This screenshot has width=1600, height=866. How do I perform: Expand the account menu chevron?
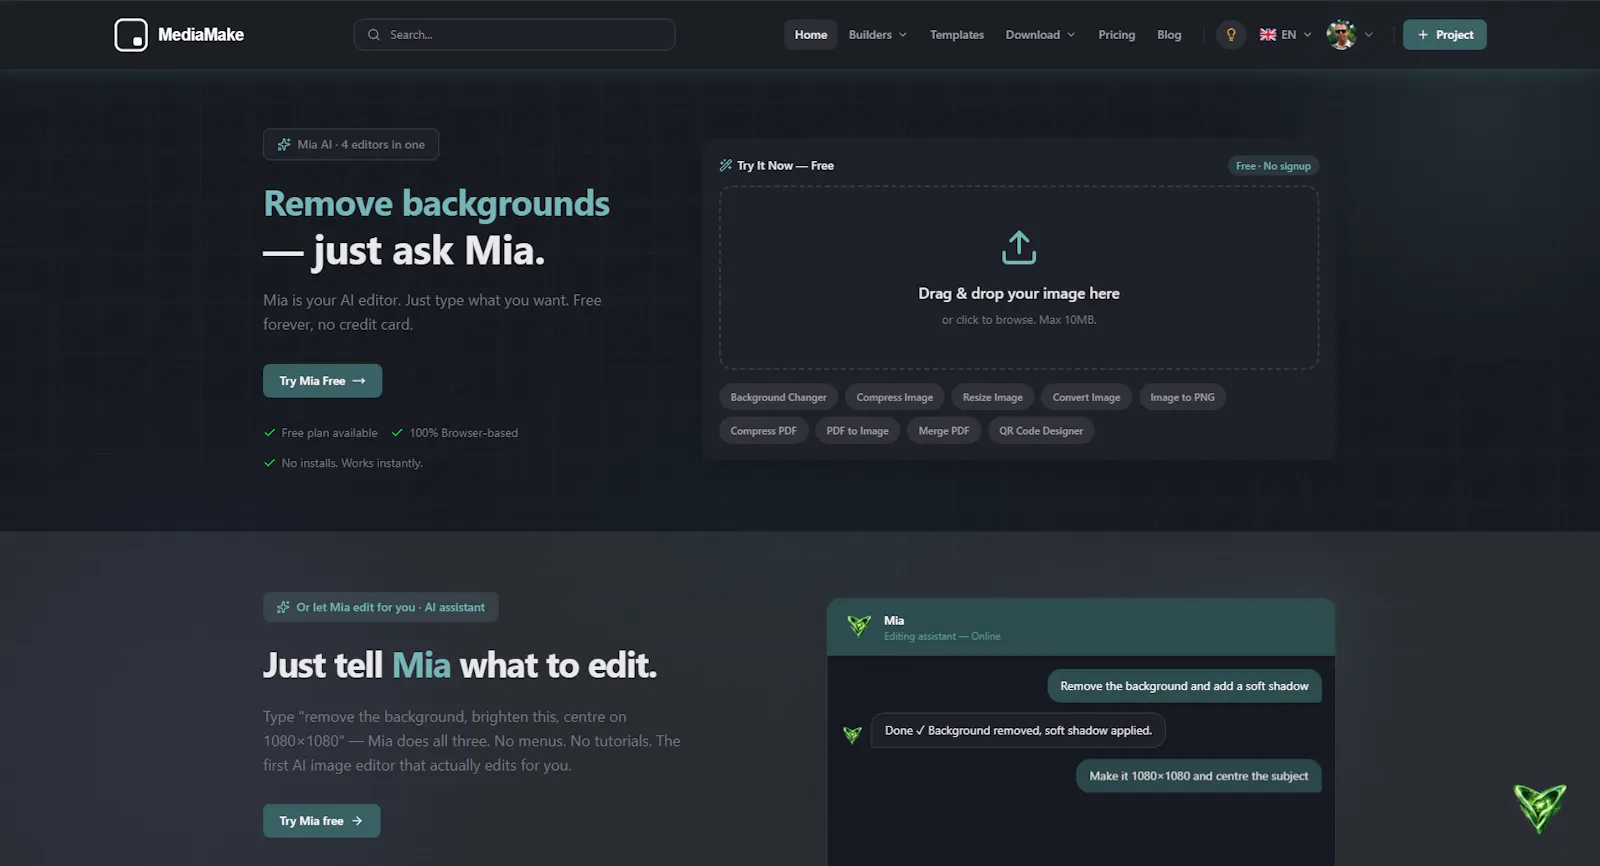tap(1369, 35)
